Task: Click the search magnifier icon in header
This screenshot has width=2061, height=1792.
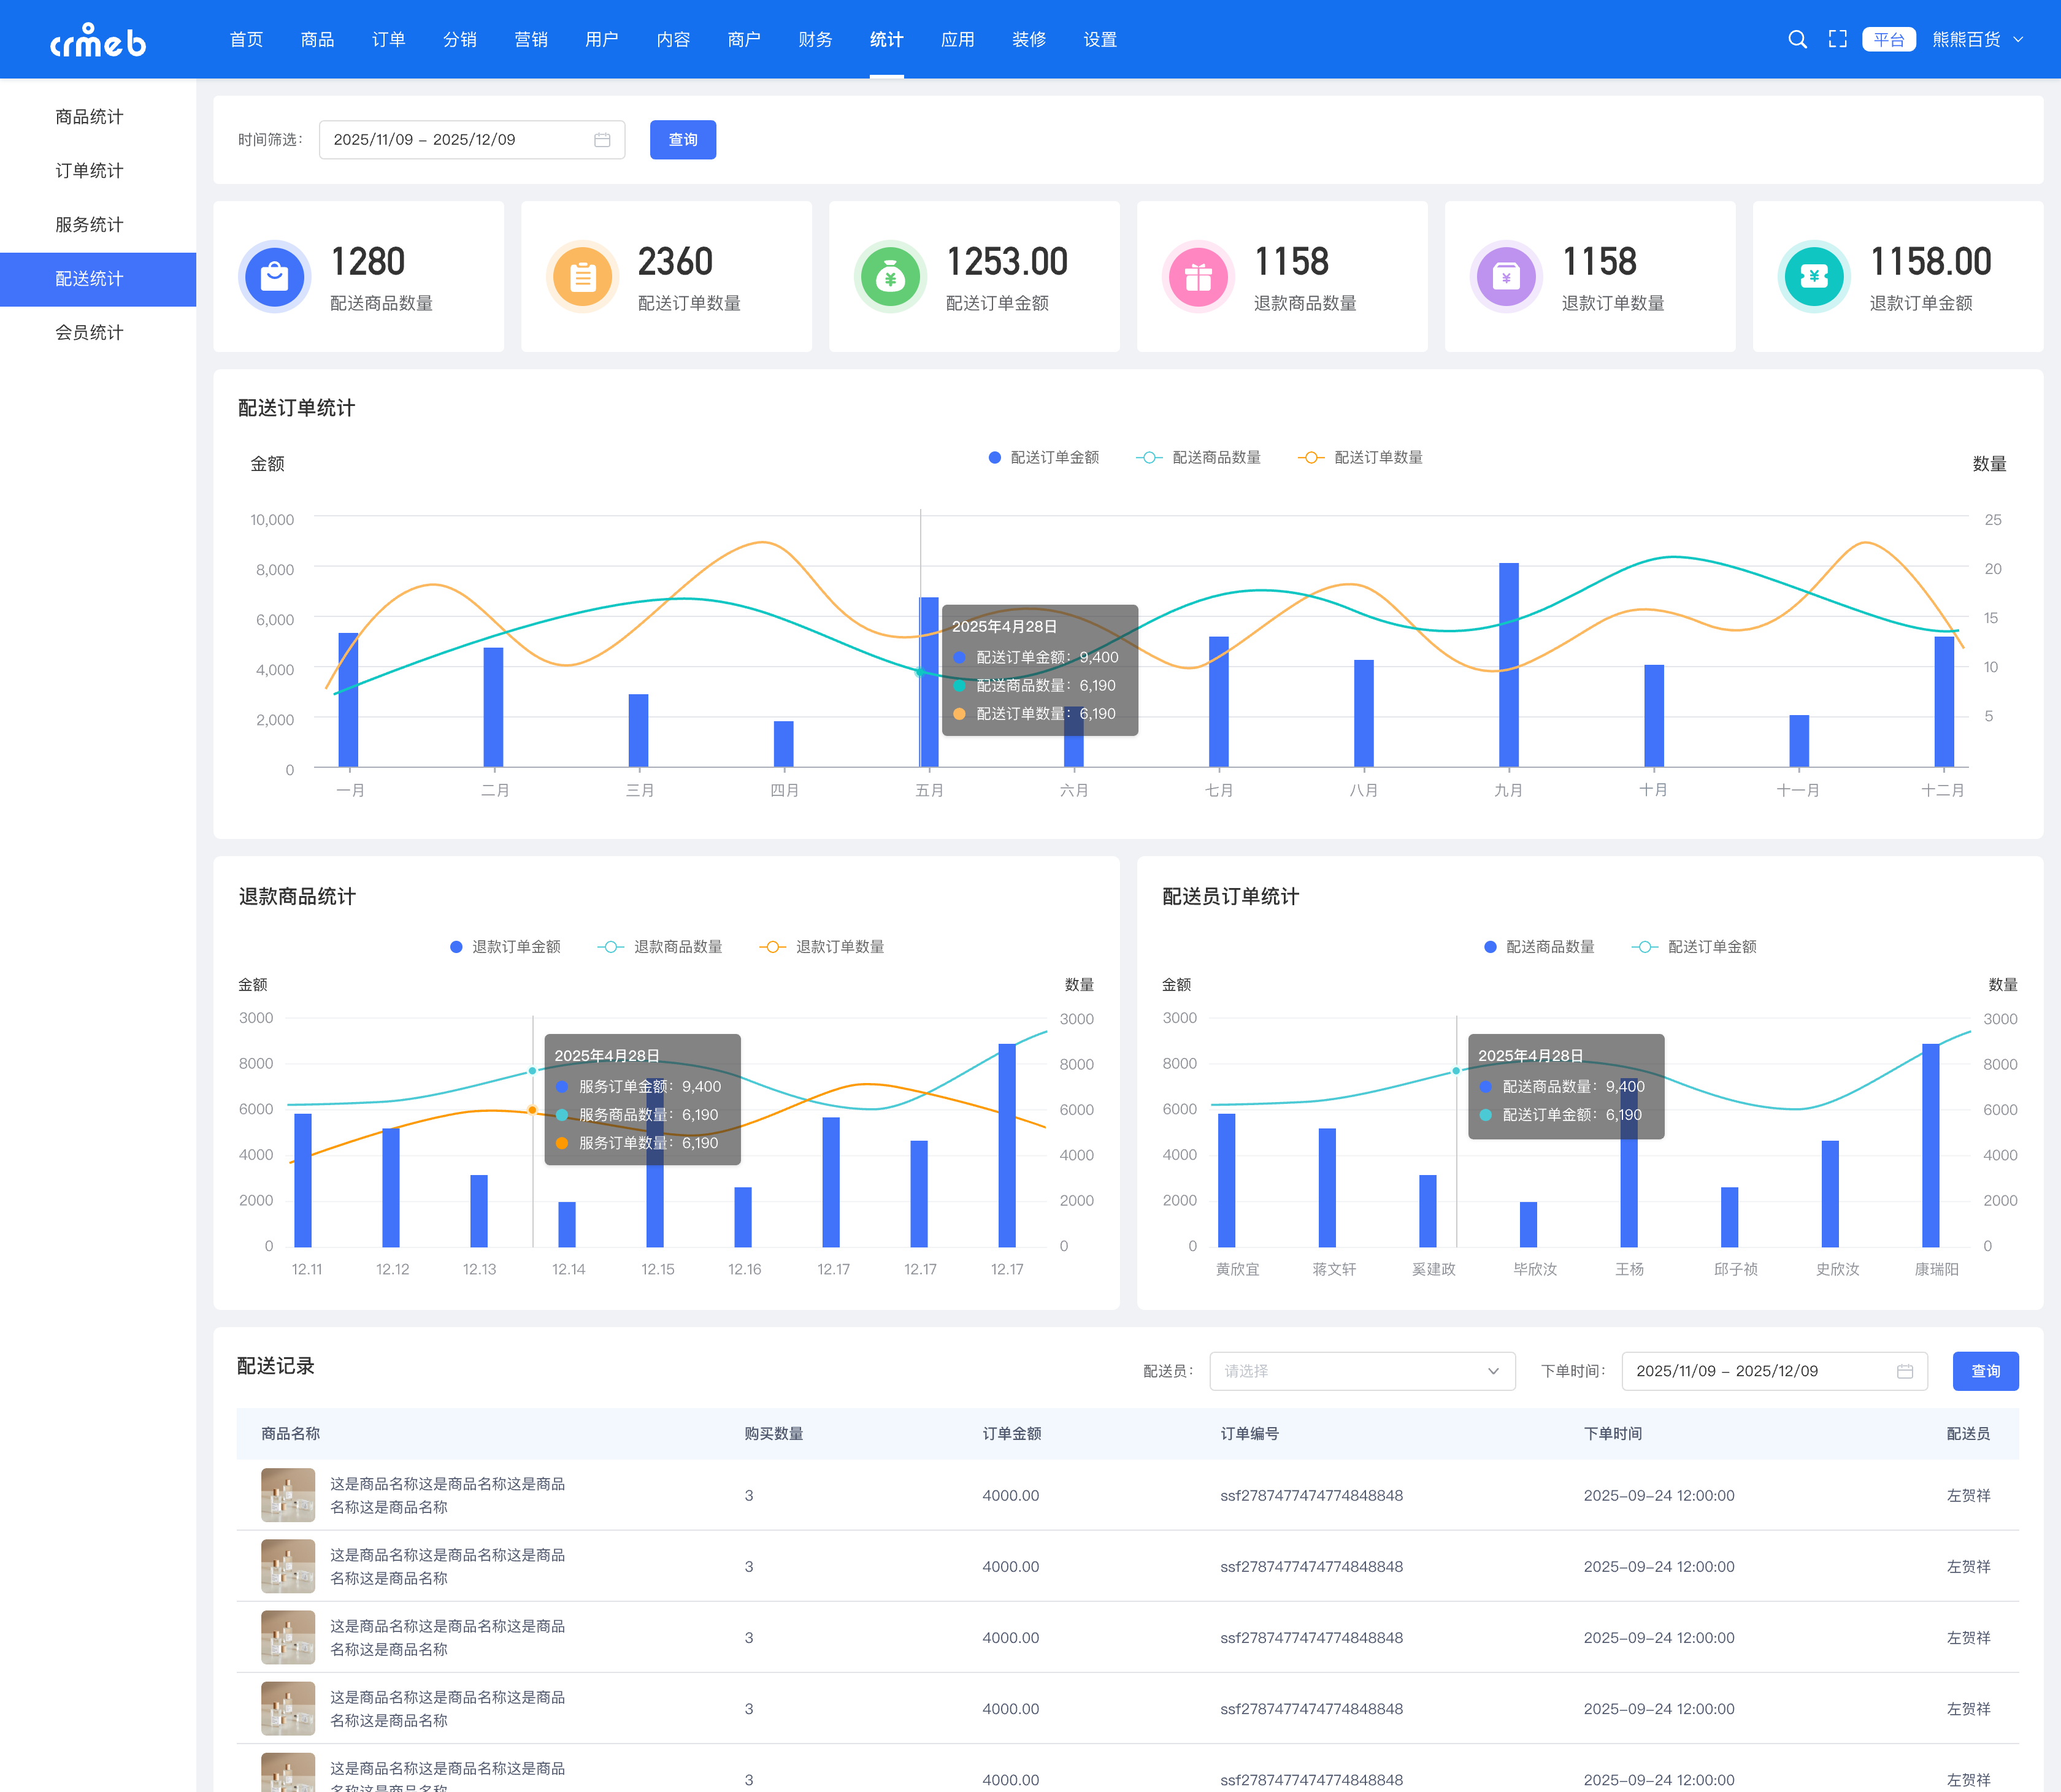Action: click(1797, 39)
